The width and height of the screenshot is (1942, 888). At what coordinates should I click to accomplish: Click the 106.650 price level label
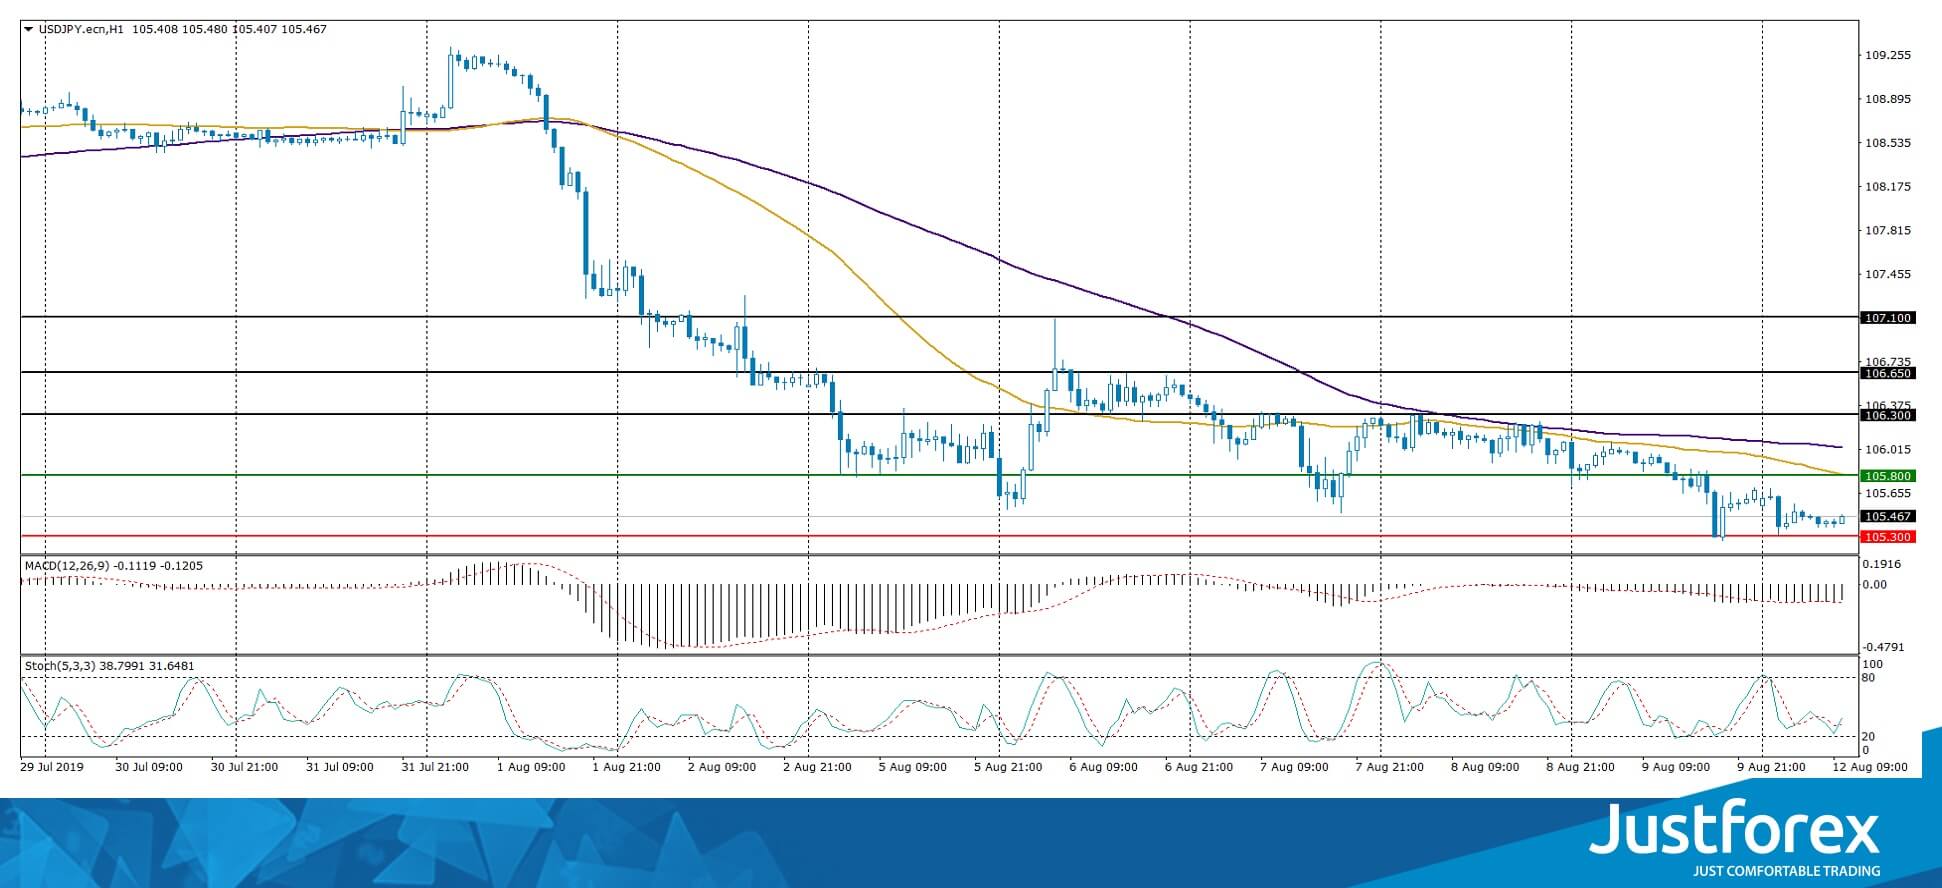click(x=1887, y=373)
